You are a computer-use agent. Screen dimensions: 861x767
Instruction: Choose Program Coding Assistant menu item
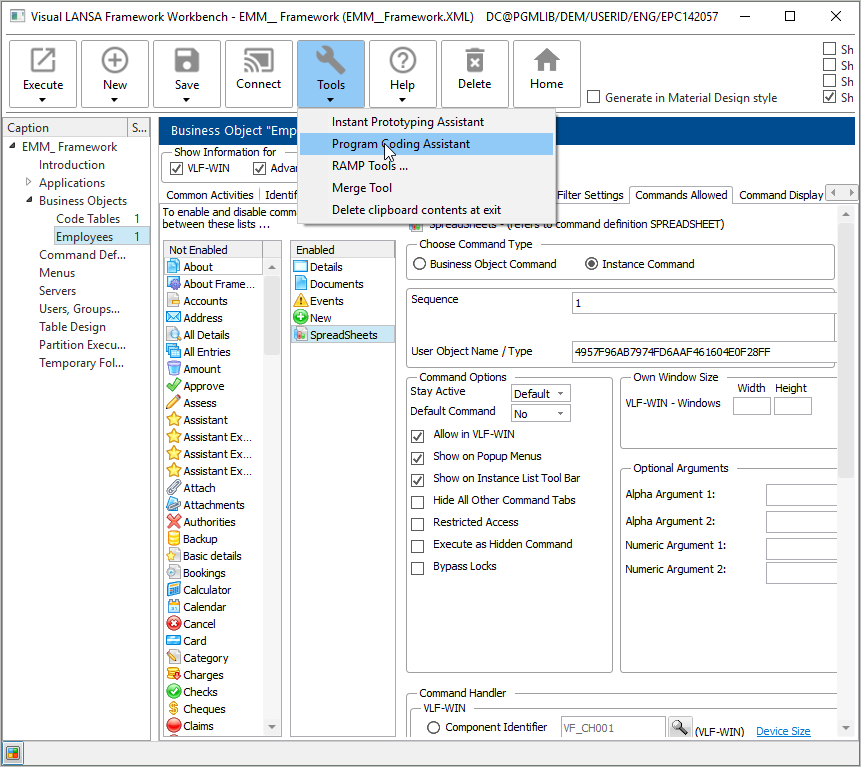400,144
